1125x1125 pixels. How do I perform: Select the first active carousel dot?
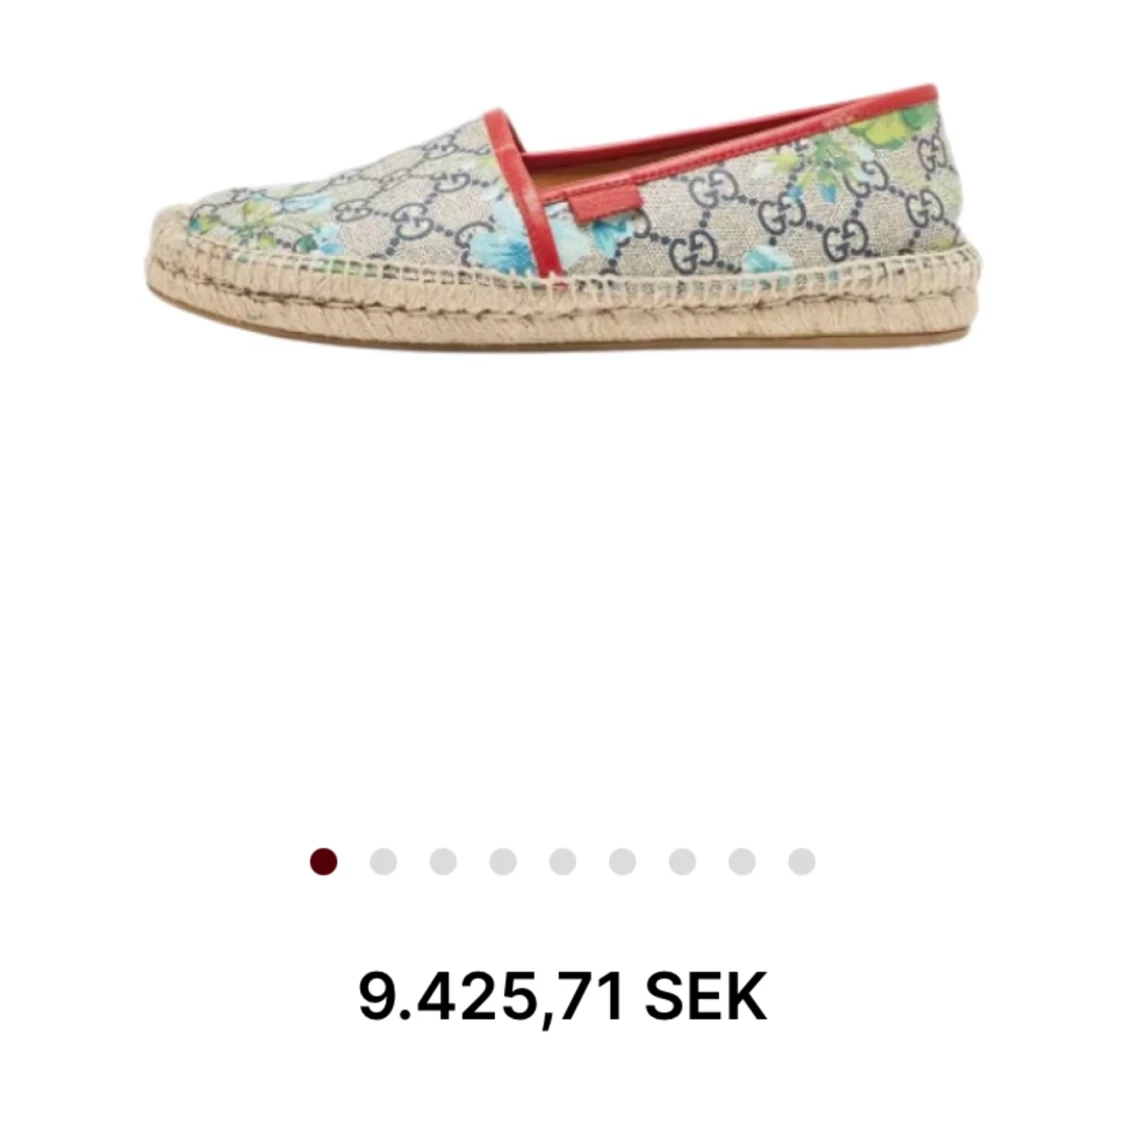click(324, 861)
